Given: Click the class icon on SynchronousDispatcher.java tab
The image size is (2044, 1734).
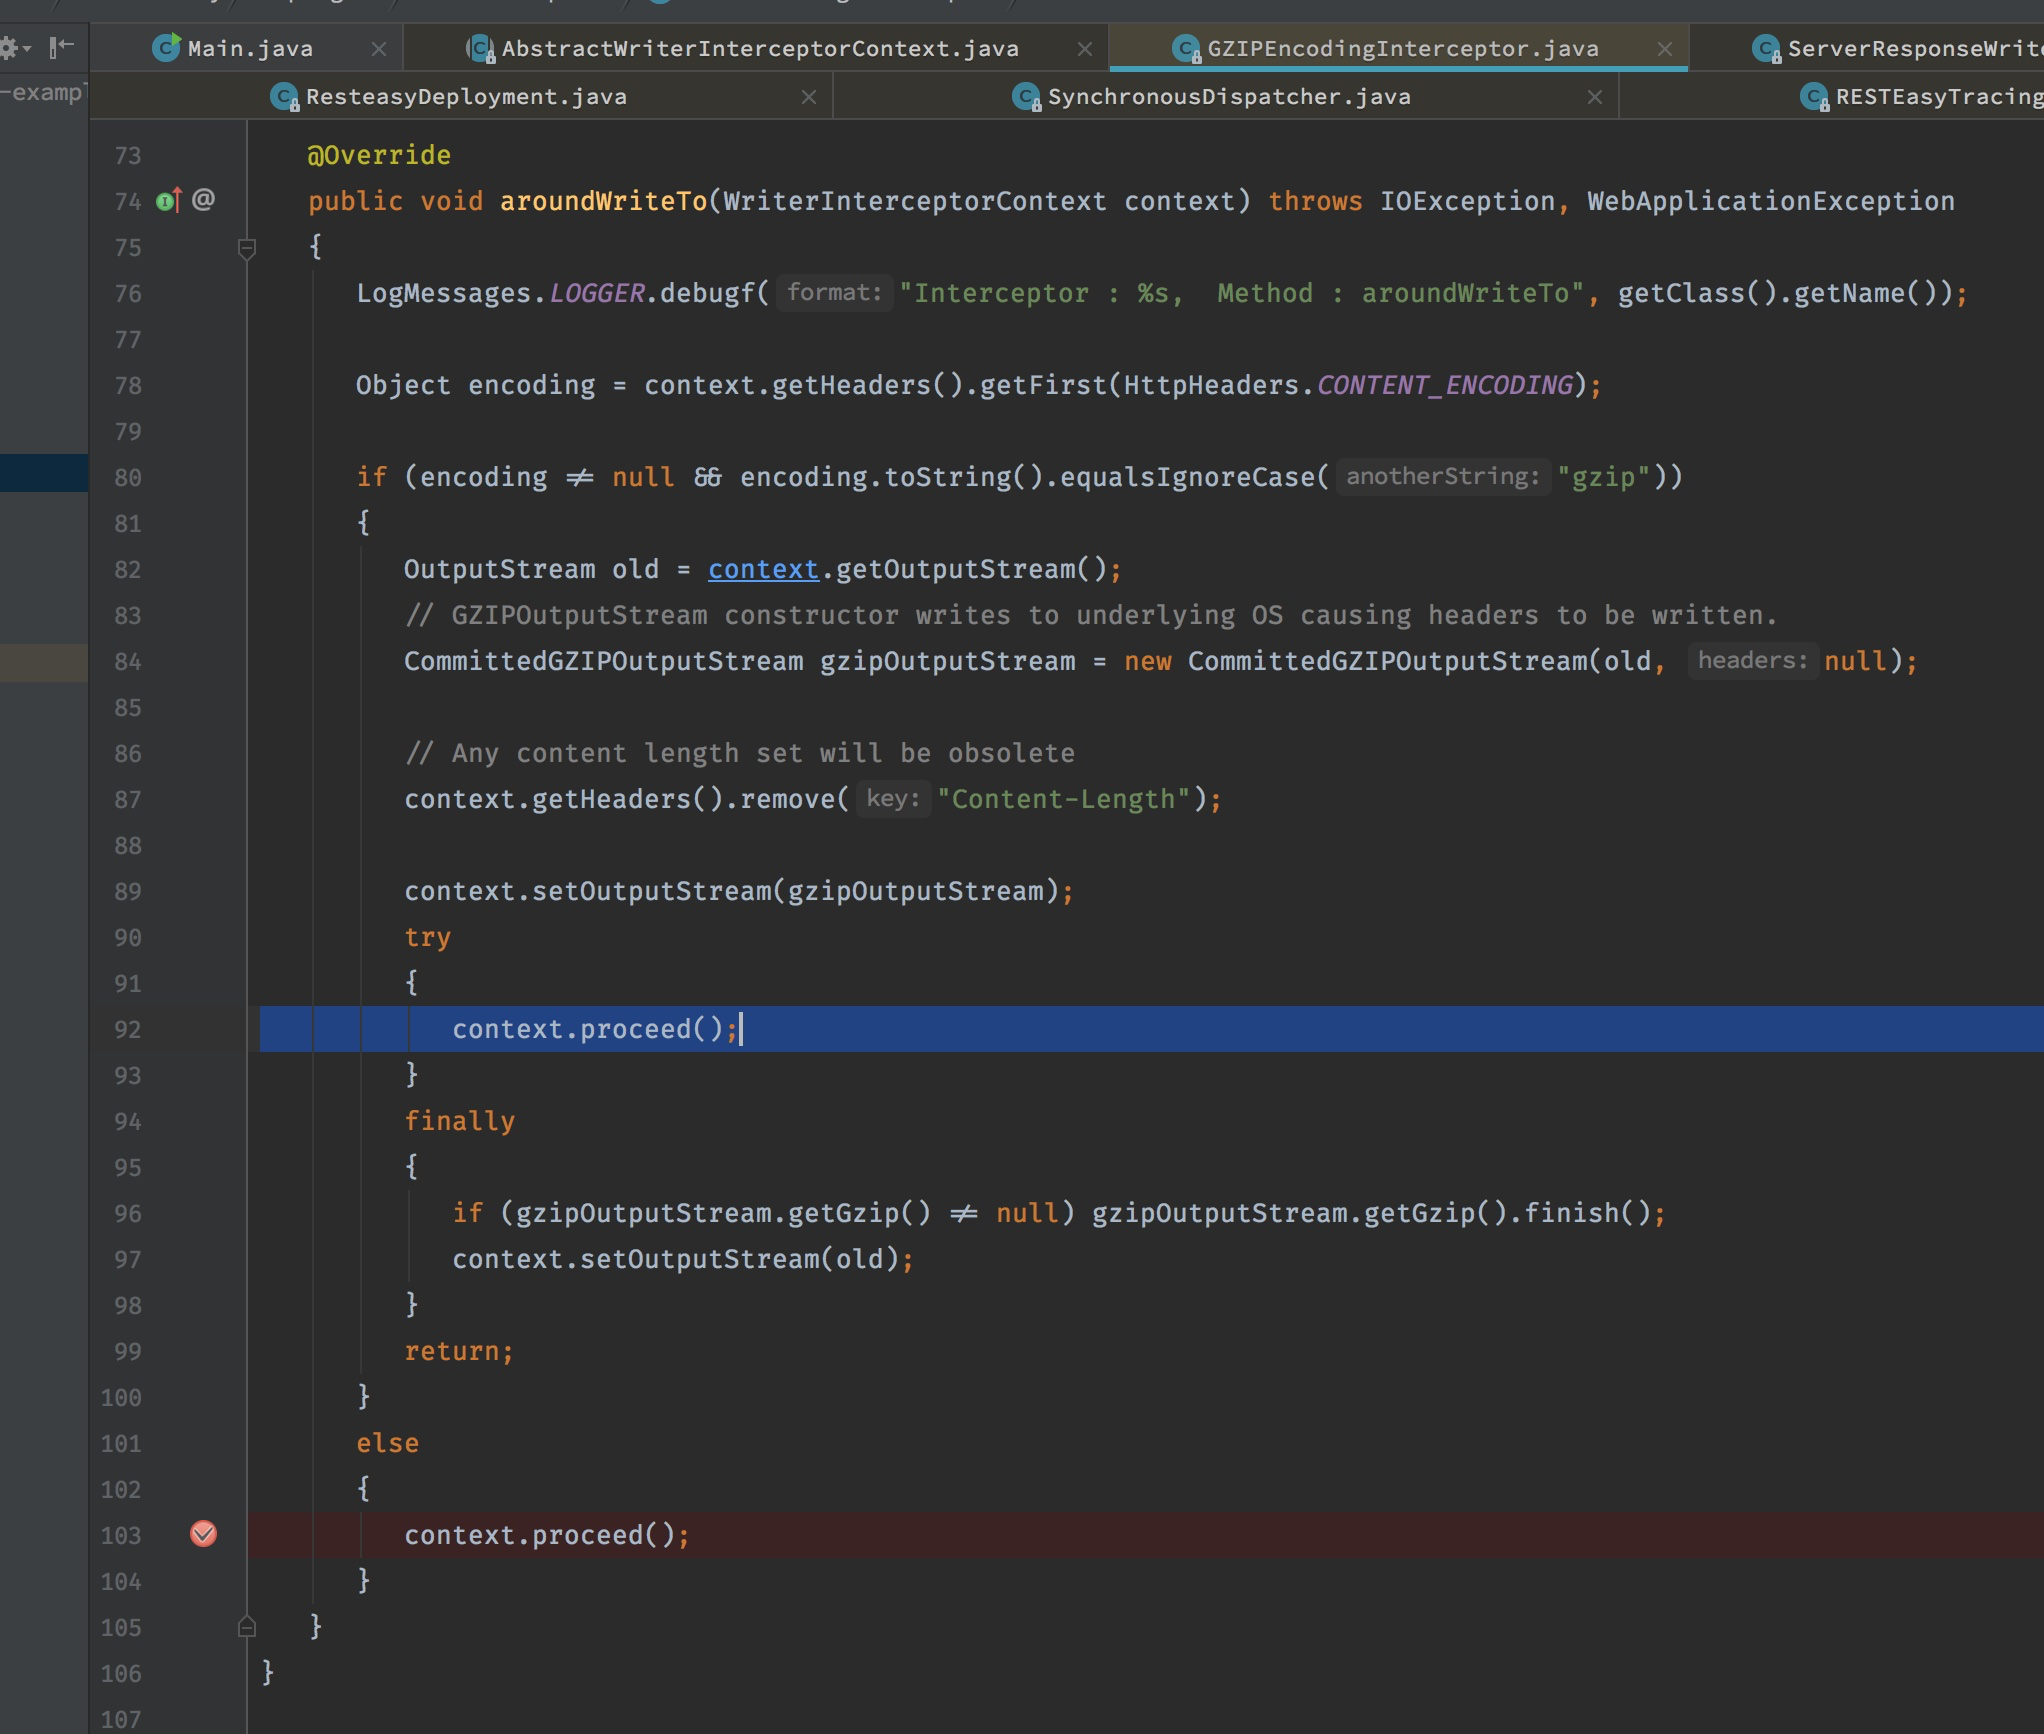Looking at the screenshot, I should coord(1026,97).
